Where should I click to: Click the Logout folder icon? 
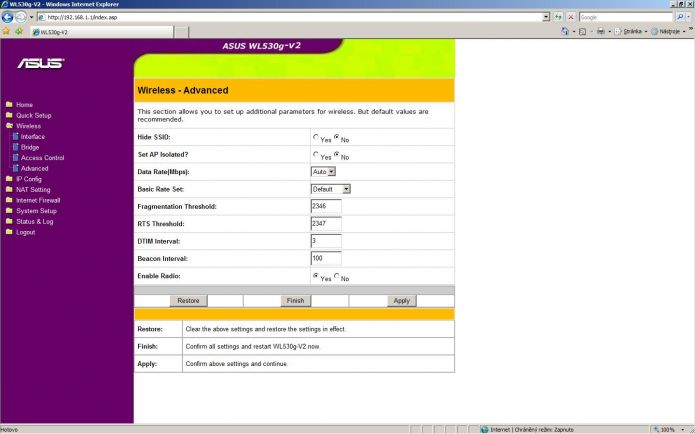pyautogui.click(x=9, y=232)
